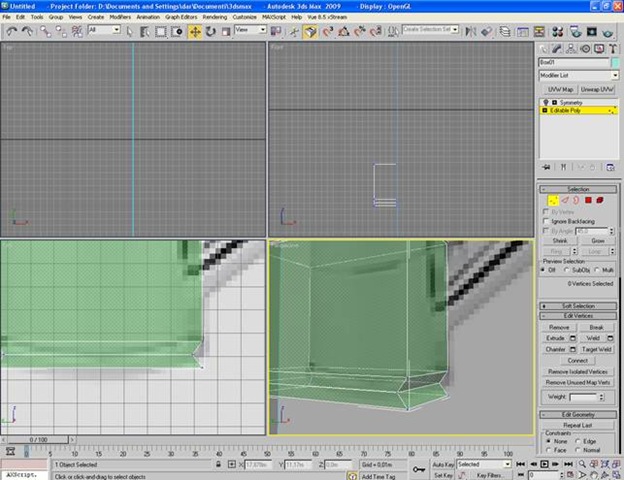The width and height of the screenshot is (624, 480).
Task: Open the Rendering menu
Action: tap(217, 17)
